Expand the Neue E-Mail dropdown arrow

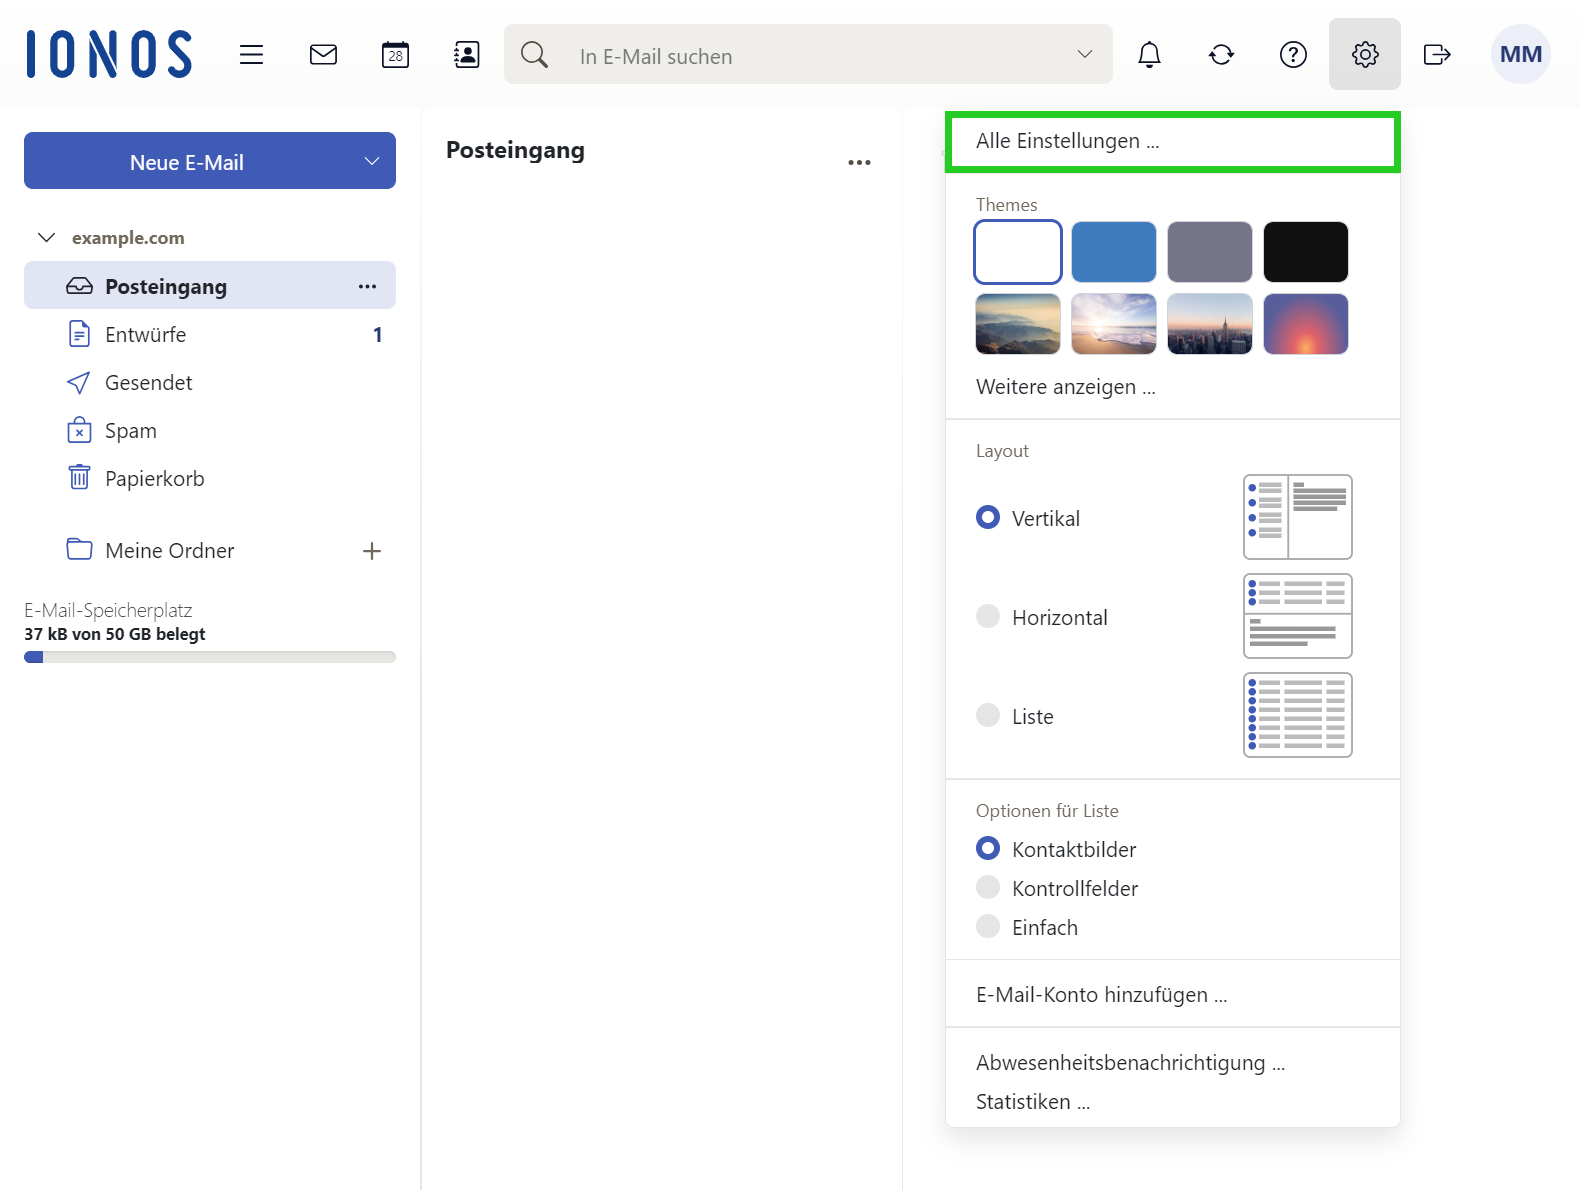coord(372,161)
